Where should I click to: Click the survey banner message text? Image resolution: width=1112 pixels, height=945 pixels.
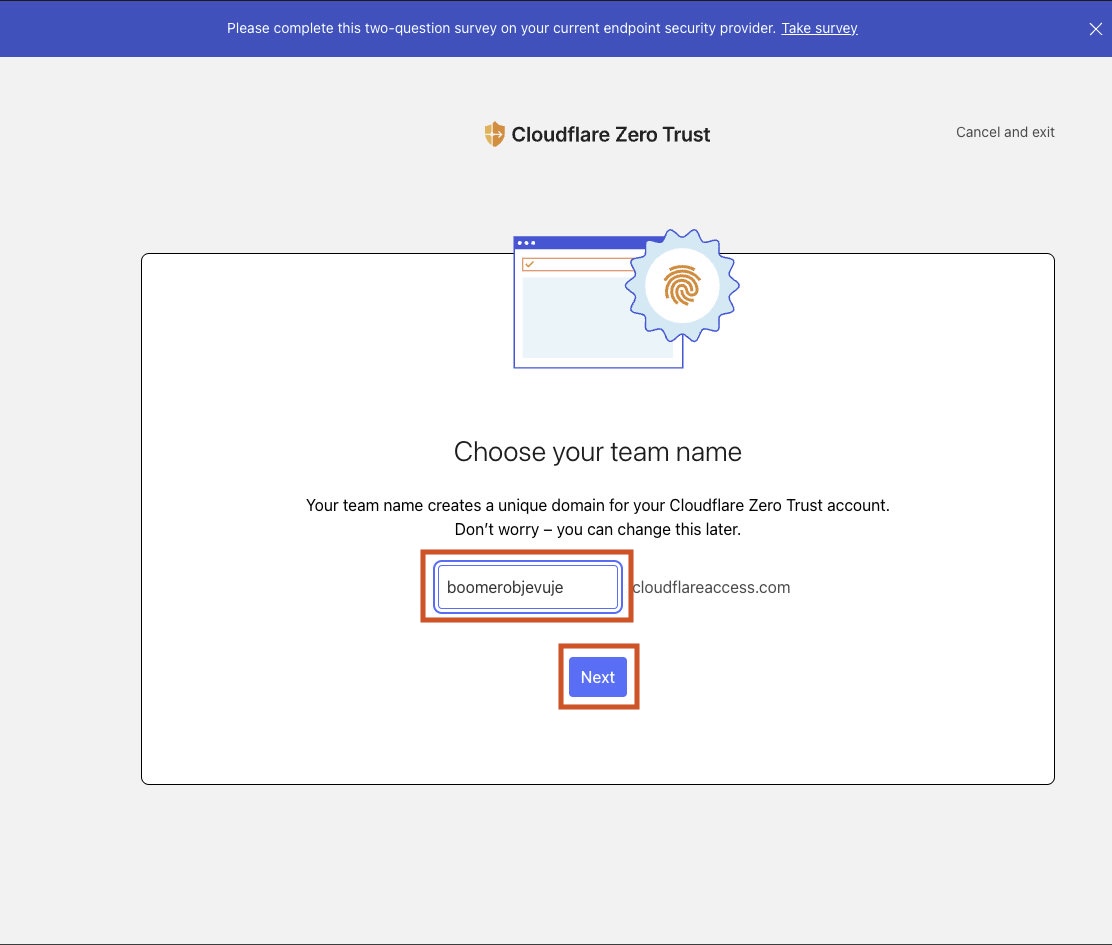coord(501,28)
